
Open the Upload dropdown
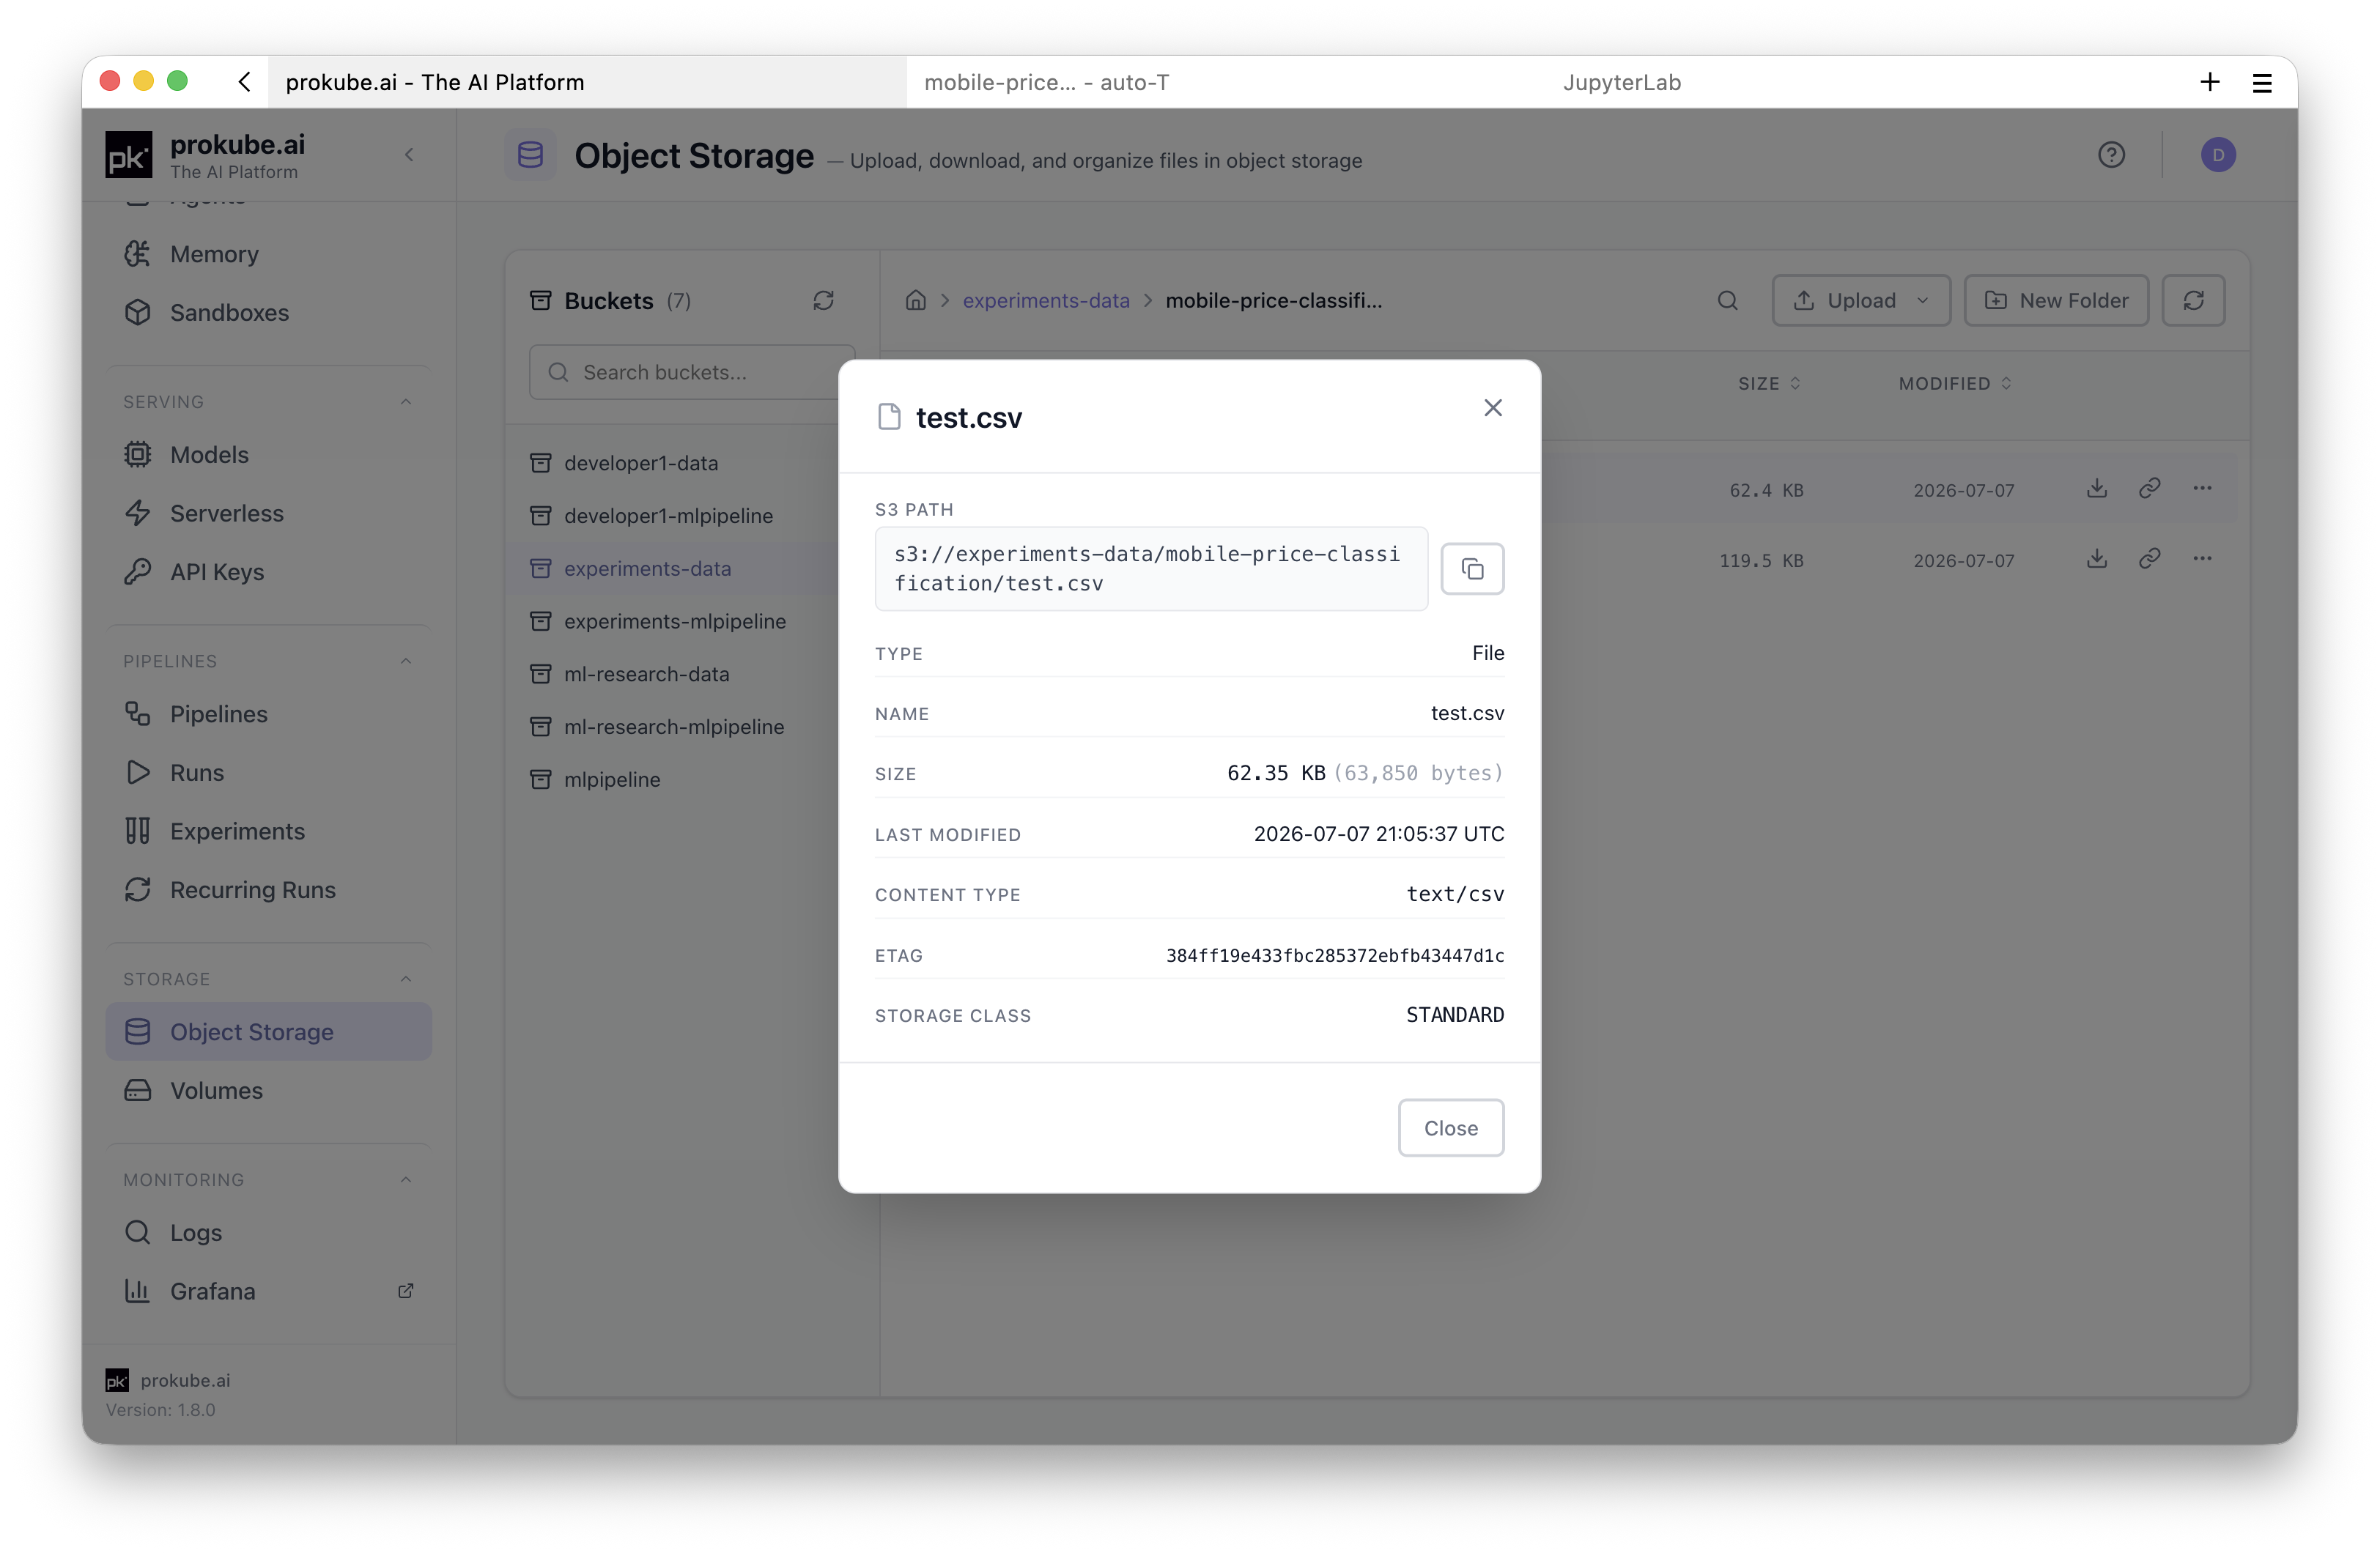coord(1861,300)
